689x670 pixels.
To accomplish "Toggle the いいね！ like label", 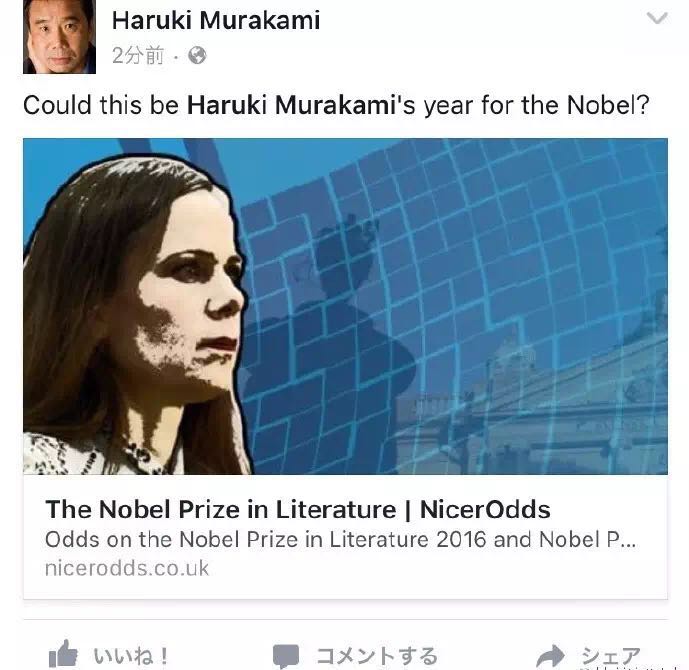I will tap(131, 656).
